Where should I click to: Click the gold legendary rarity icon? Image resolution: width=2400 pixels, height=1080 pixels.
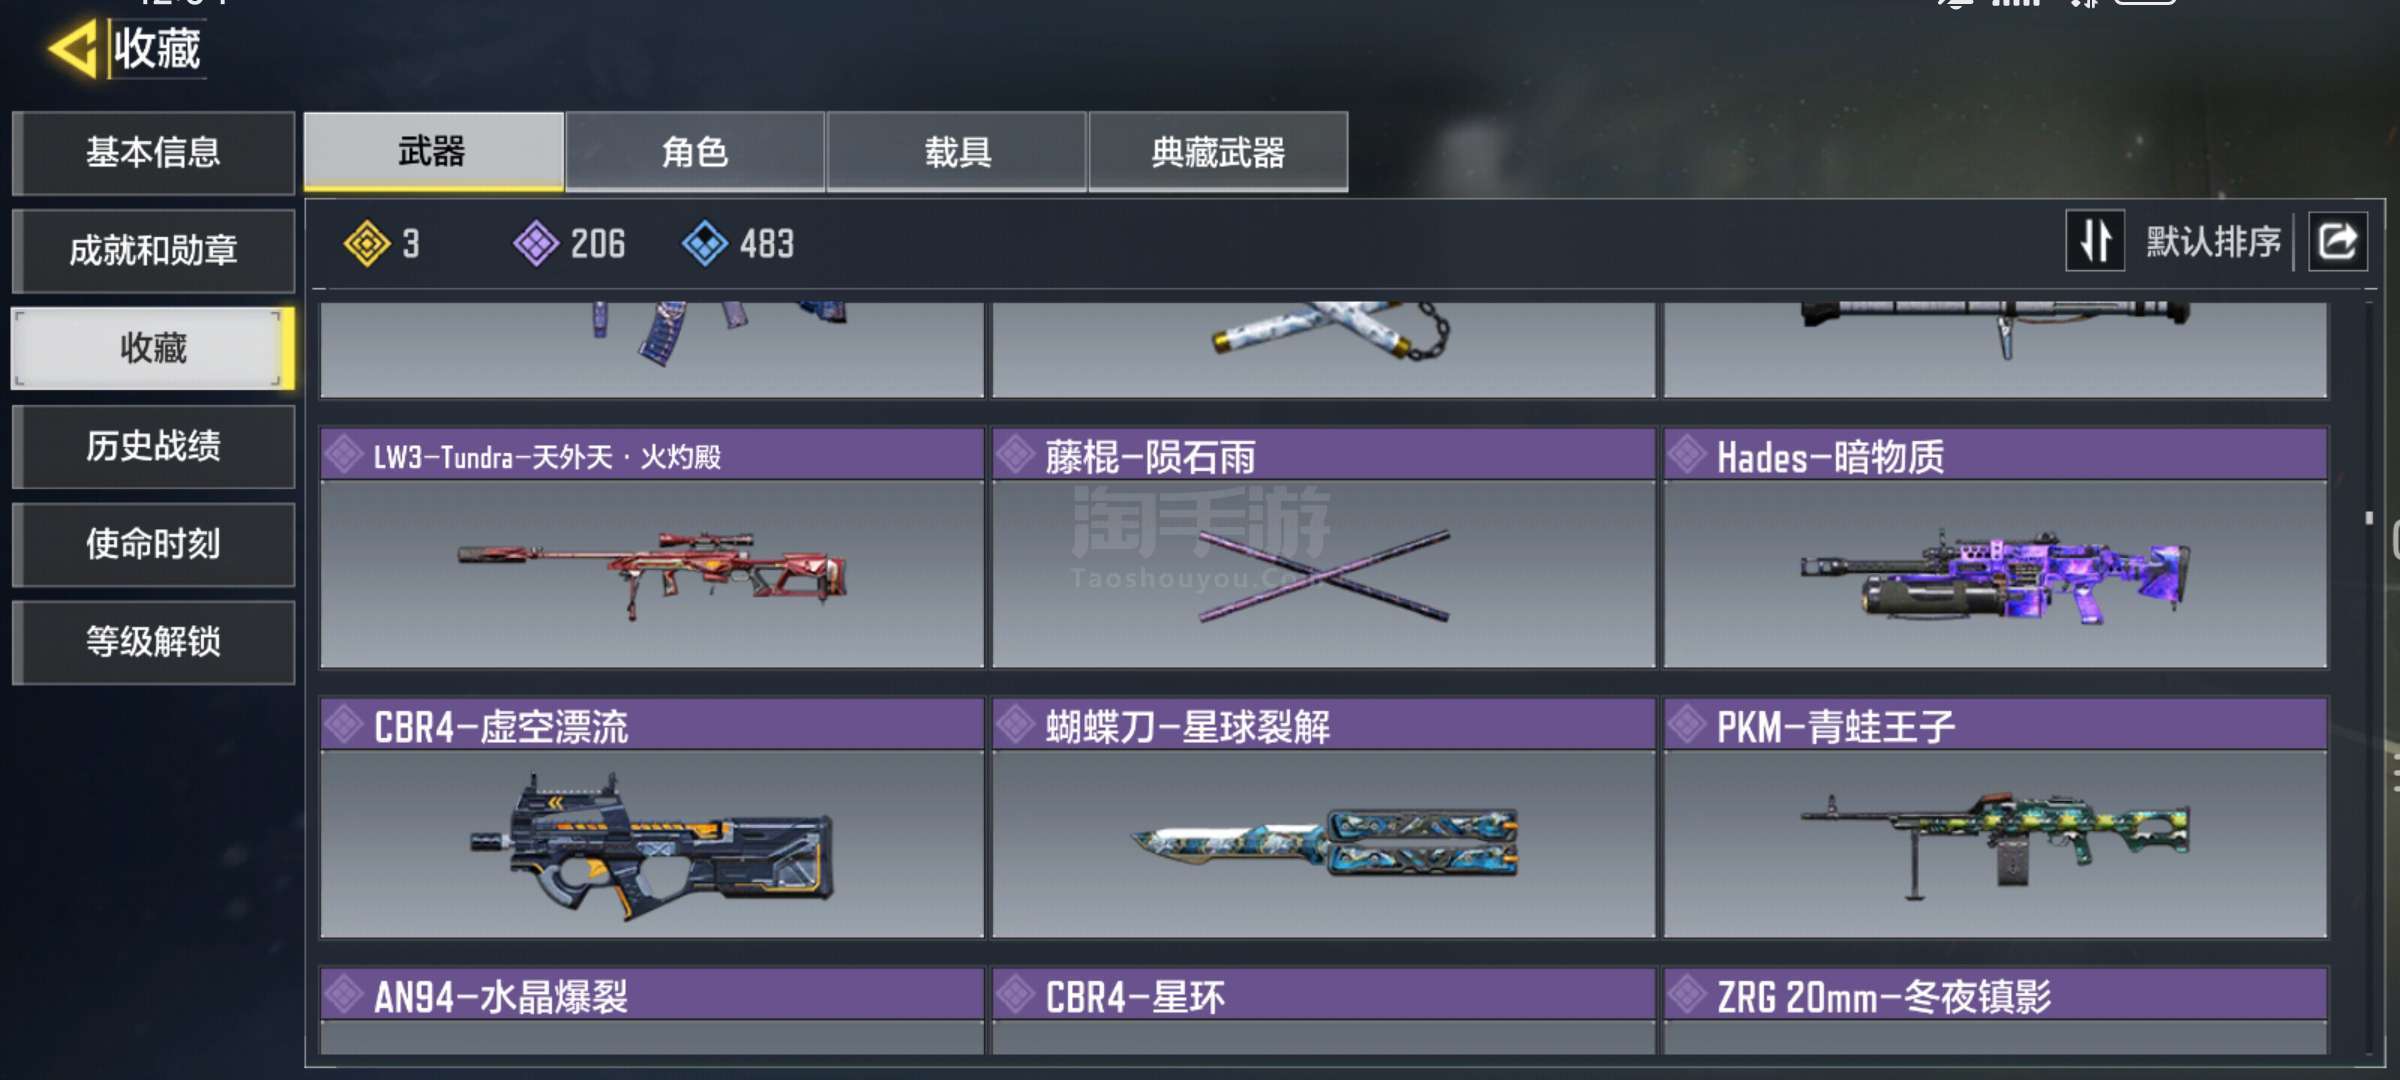click(367, 243)
